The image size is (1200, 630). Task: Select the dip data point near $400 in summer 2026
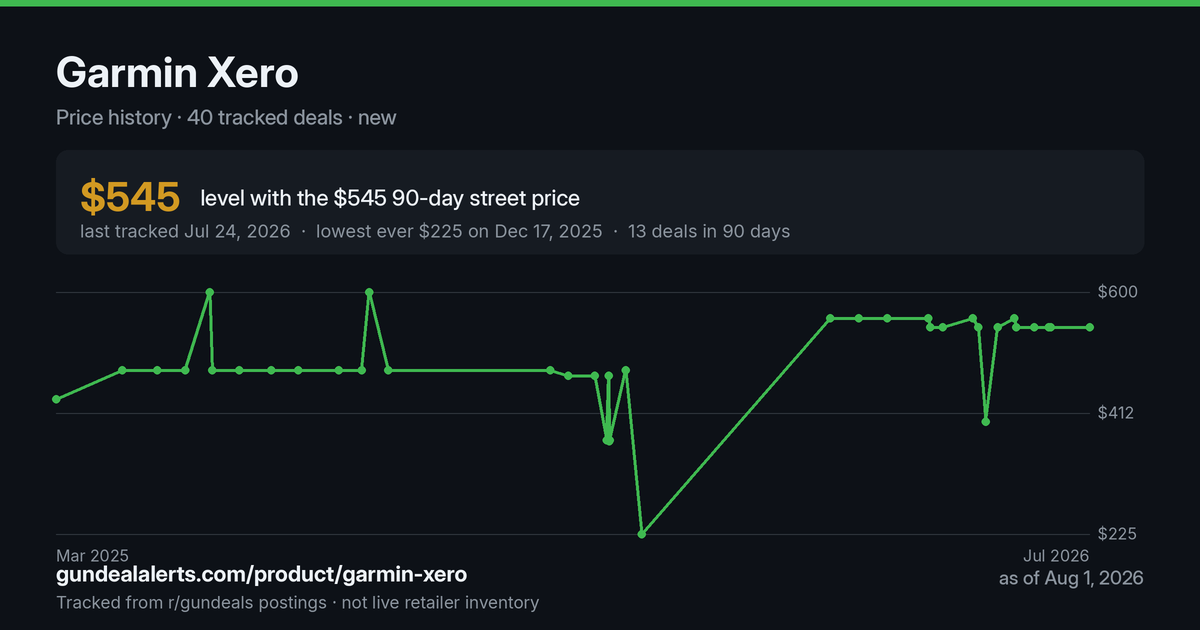click(x=986, y=421)
